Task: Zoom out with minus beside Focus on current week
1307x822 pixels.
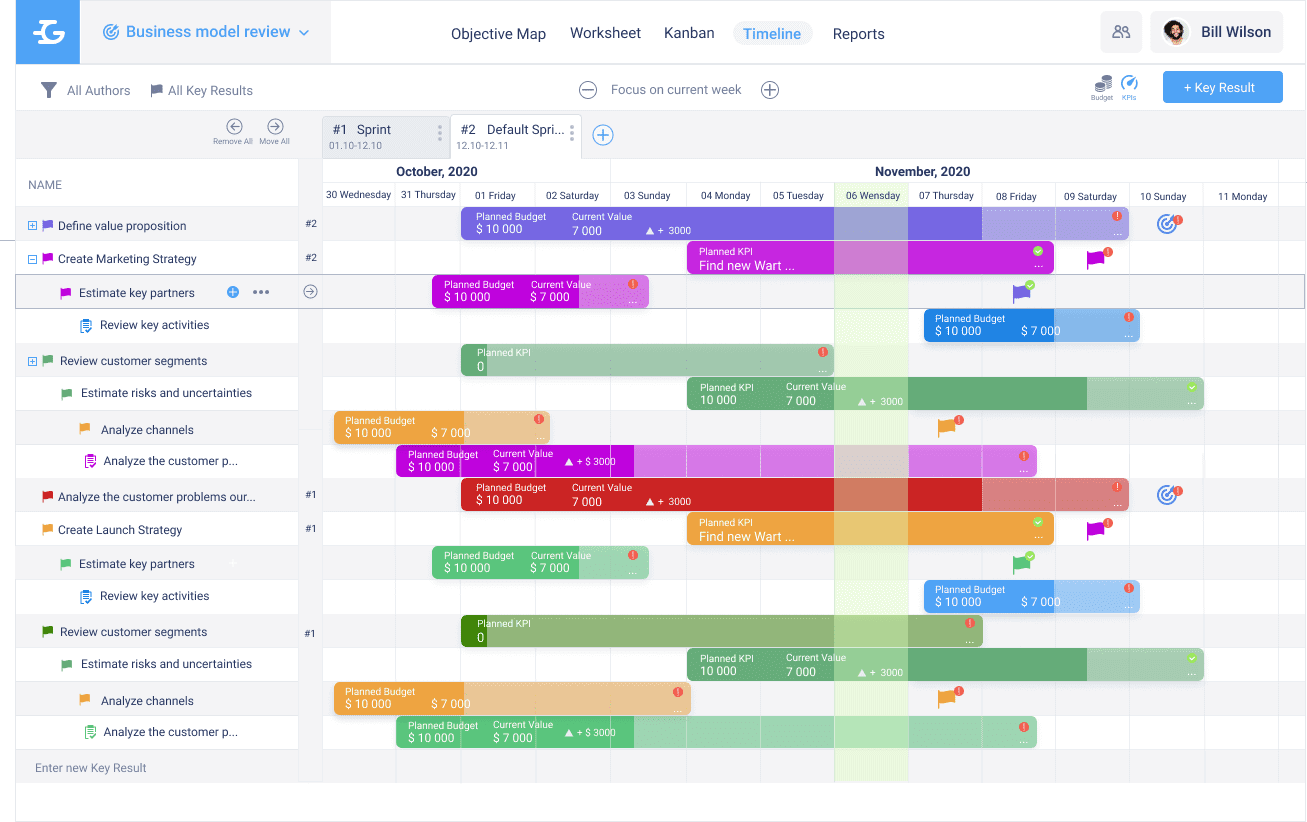Action: [x=588, y=90]
